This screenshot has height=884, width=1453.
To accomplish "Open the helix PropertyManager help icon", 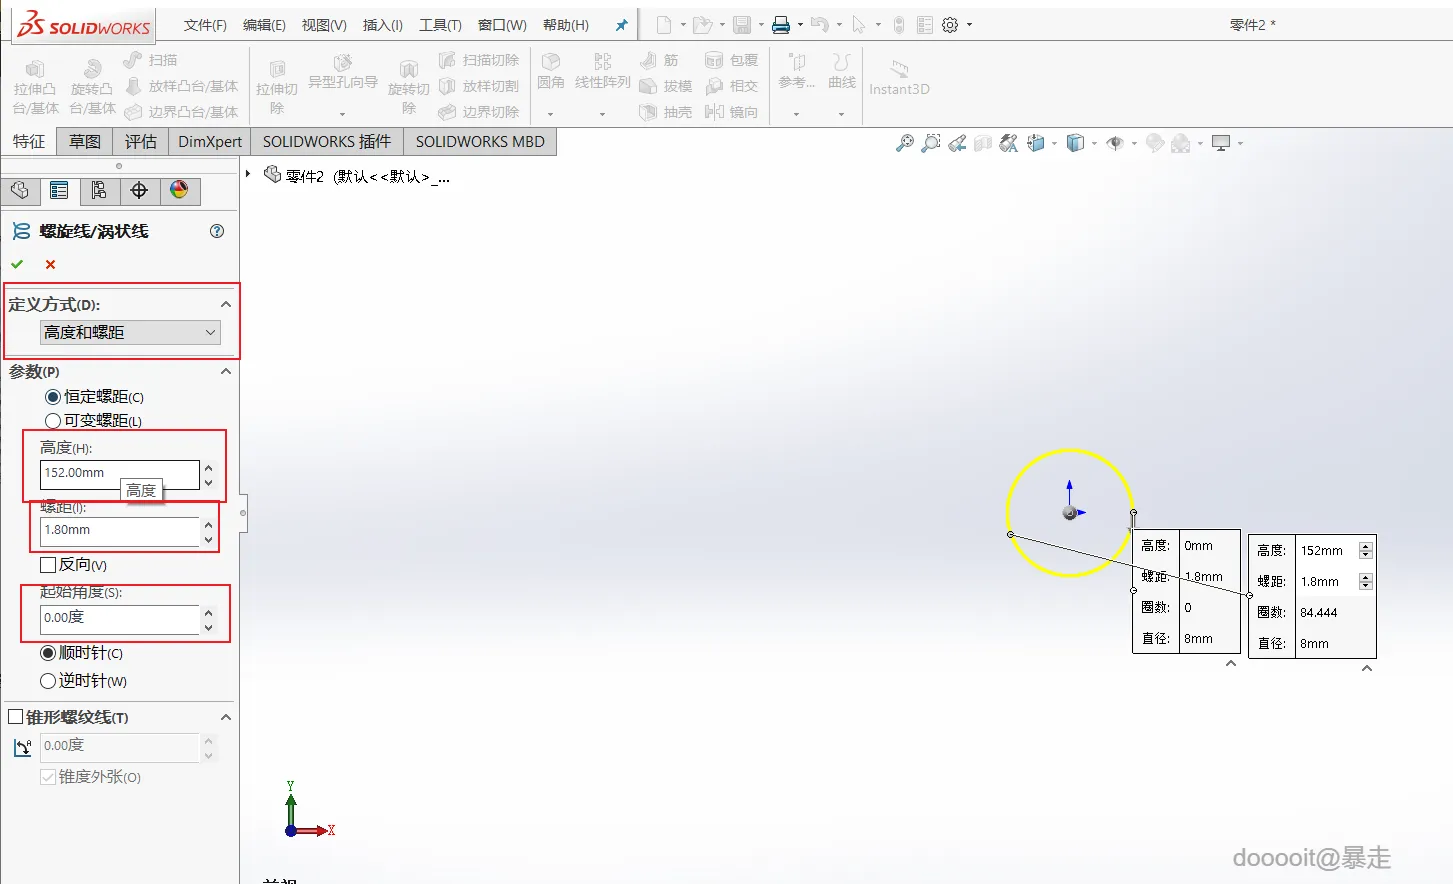I will (x=217, y=231).
